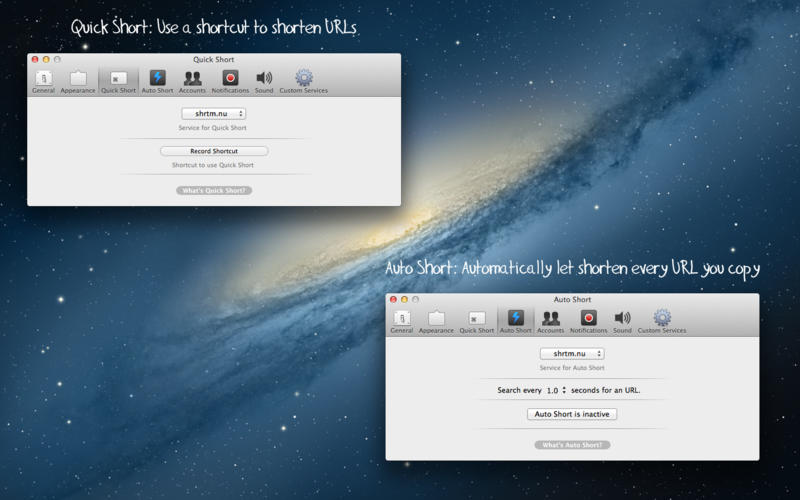Click 'Search every' text

[519, 390]
